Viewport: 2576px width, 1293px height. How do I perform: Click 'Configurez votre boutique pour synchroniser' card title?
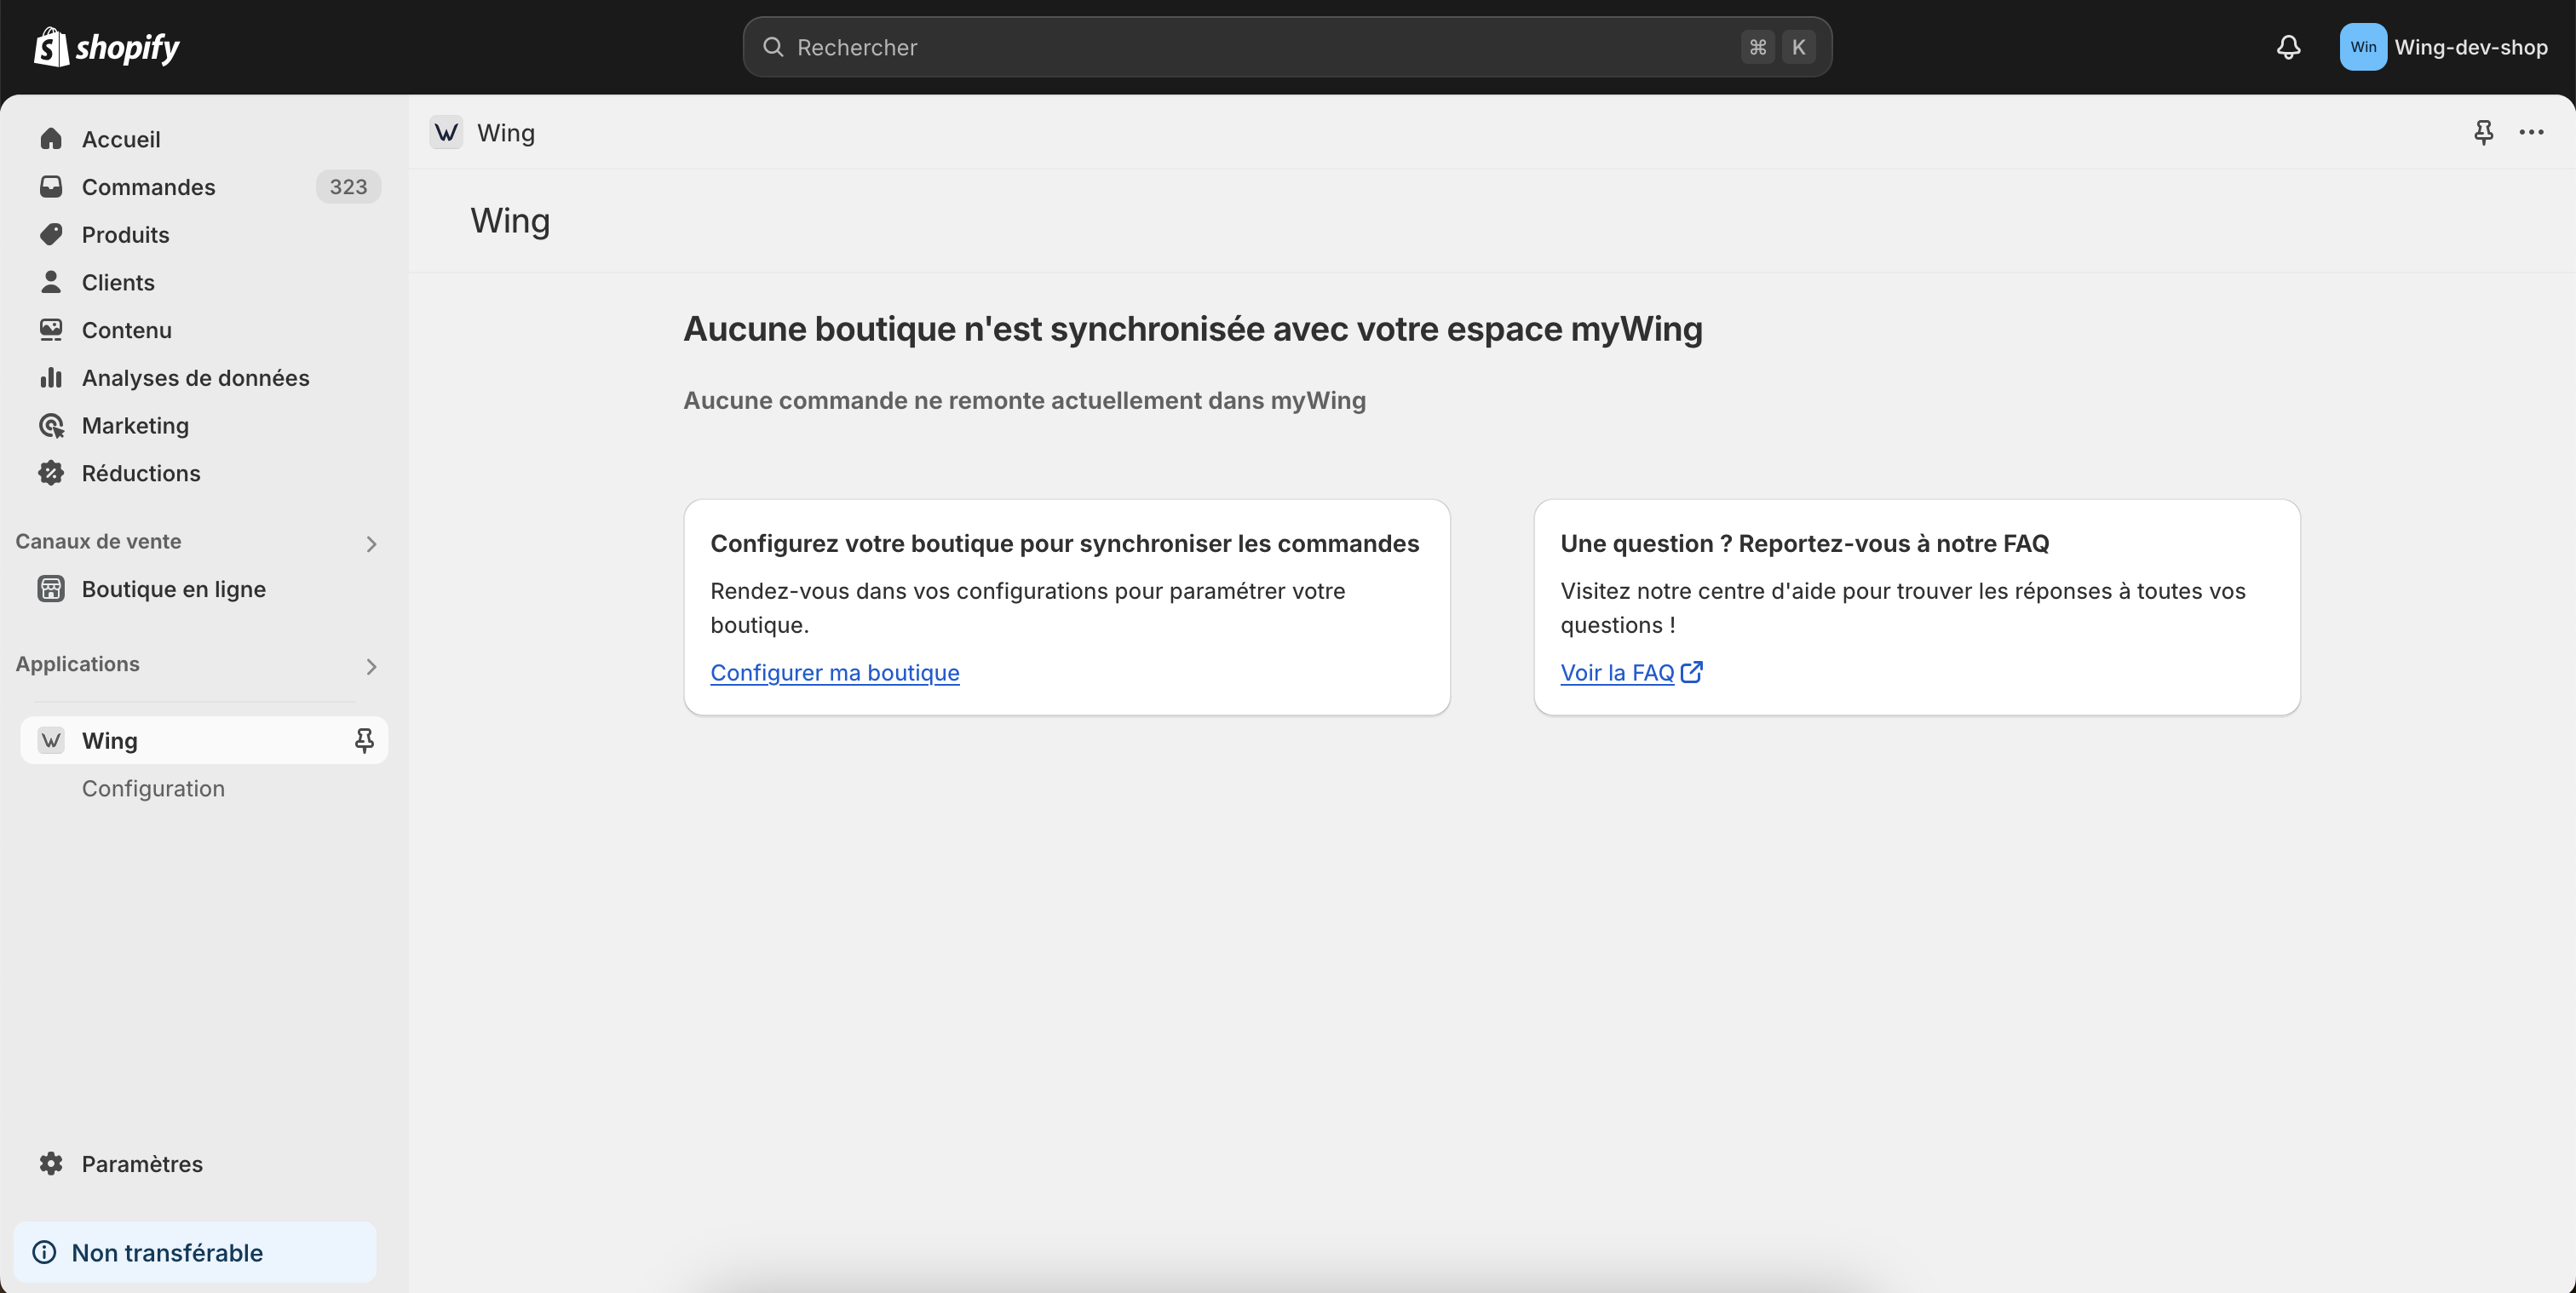click(1065, 543)
